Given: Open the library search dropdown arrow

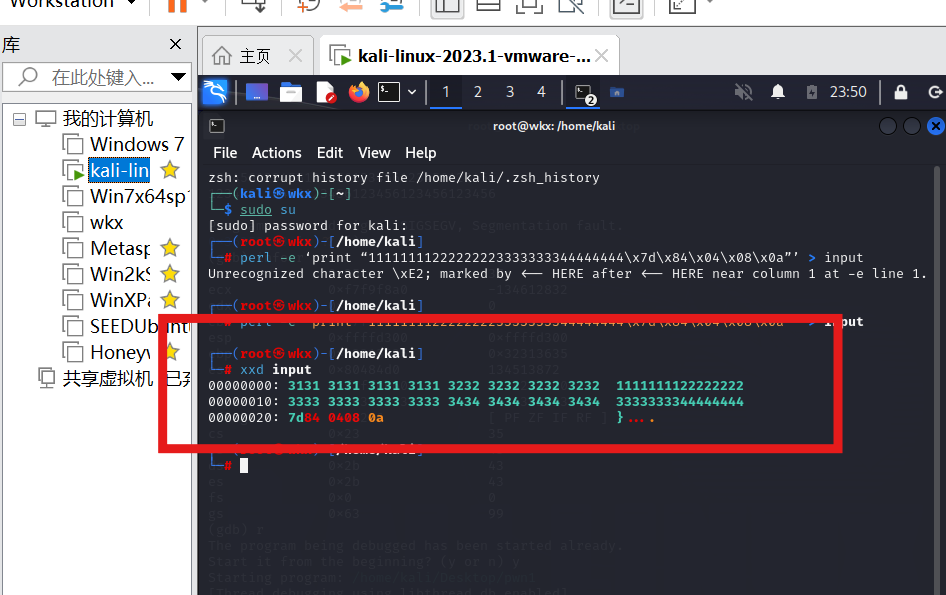Looking at the screenshot, I should (178, 77).
